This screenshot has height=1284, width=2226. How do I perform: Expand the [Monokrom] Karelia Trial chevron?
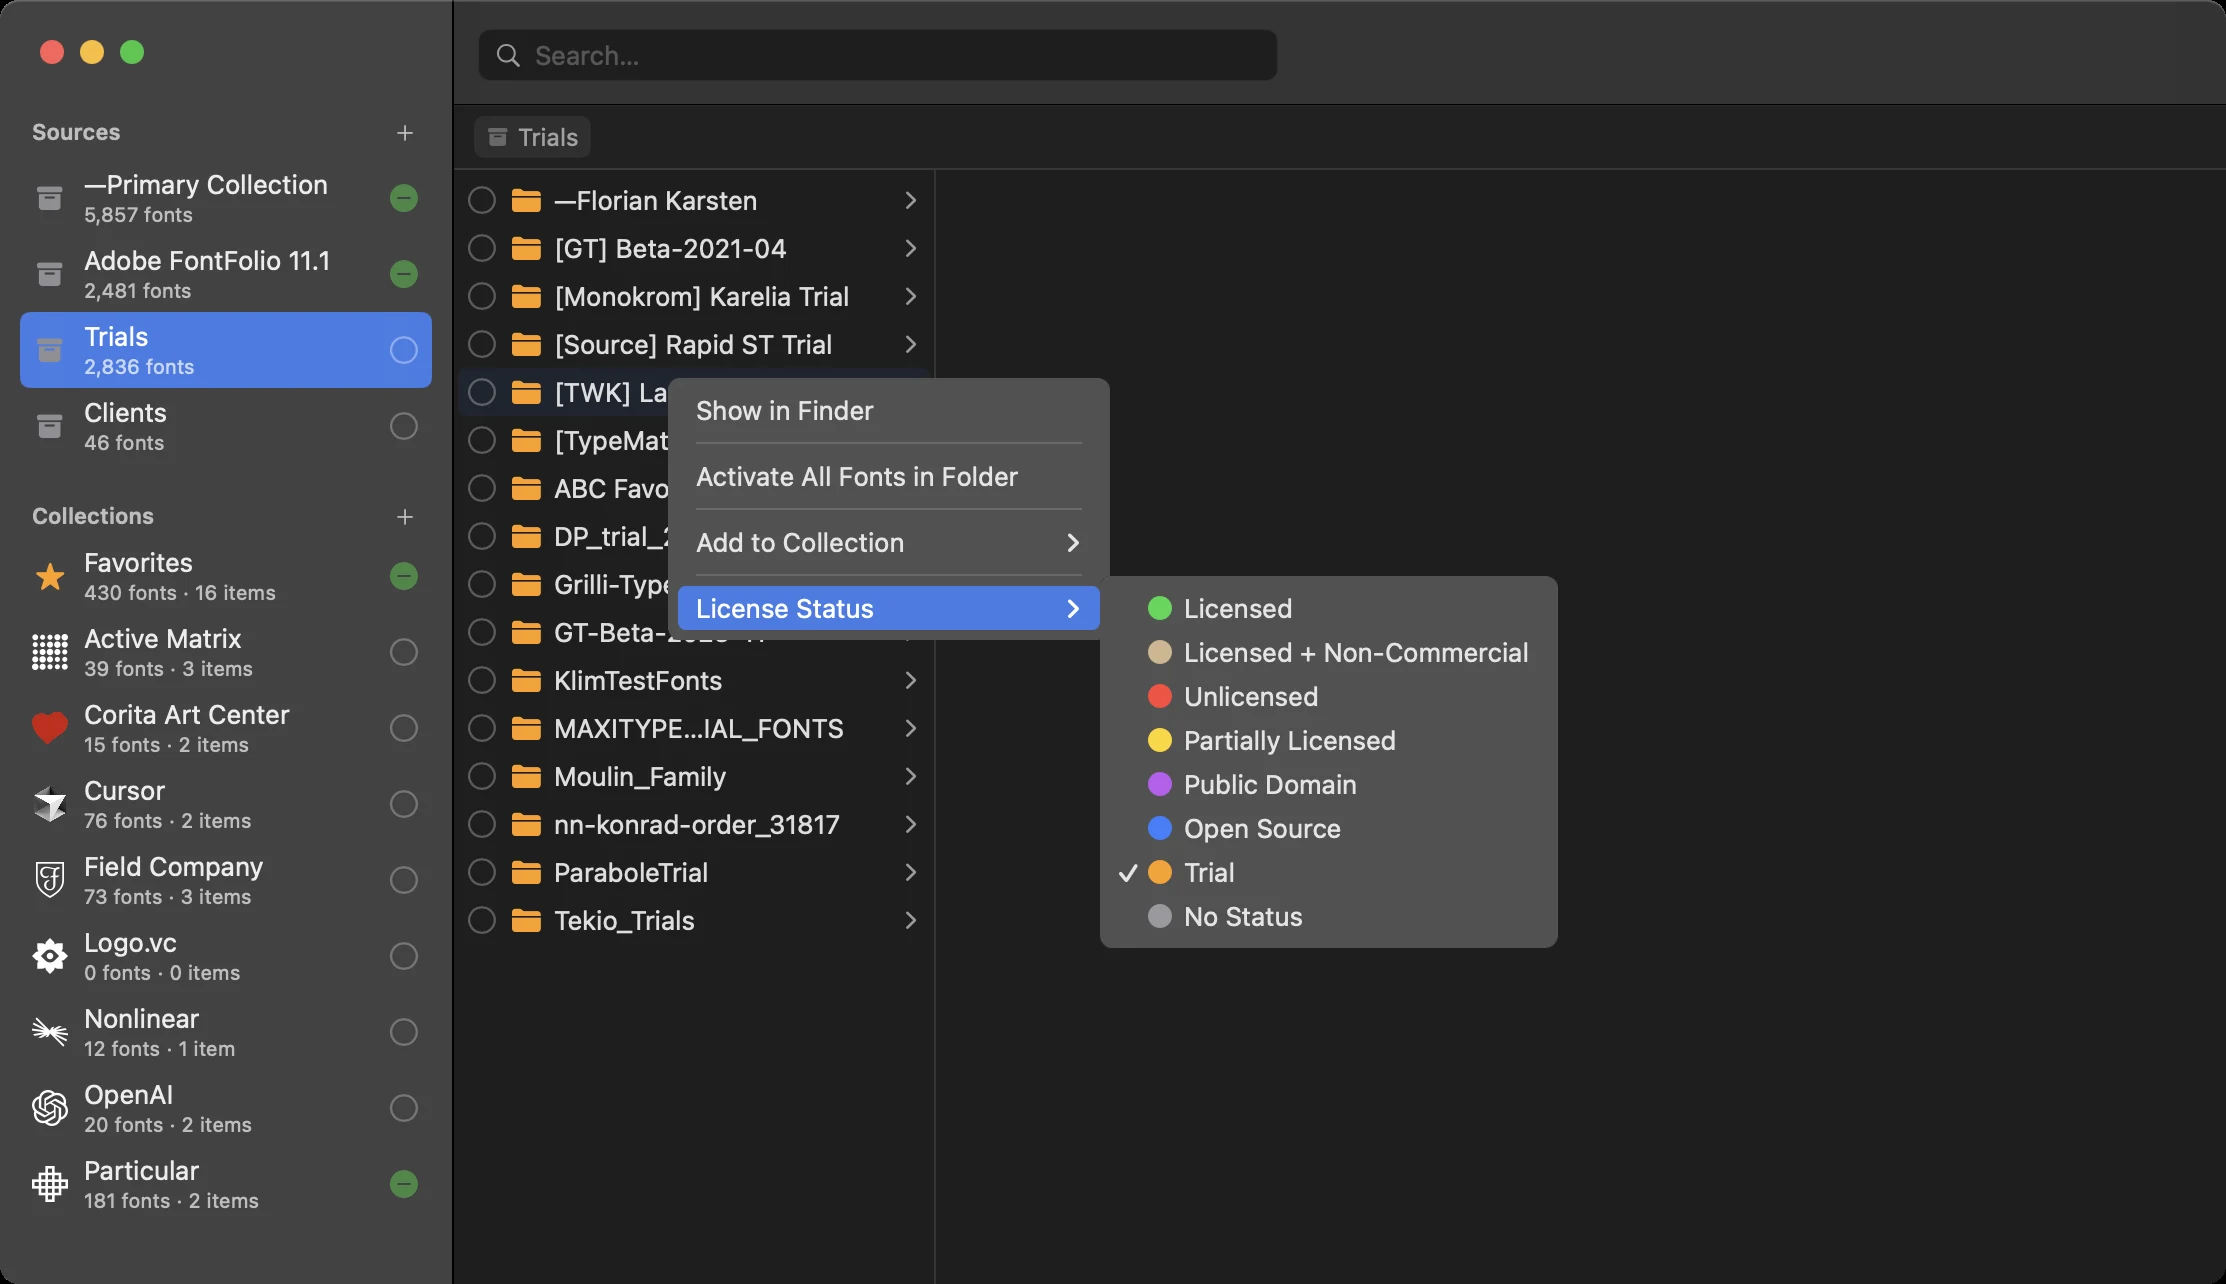(911, 296)
